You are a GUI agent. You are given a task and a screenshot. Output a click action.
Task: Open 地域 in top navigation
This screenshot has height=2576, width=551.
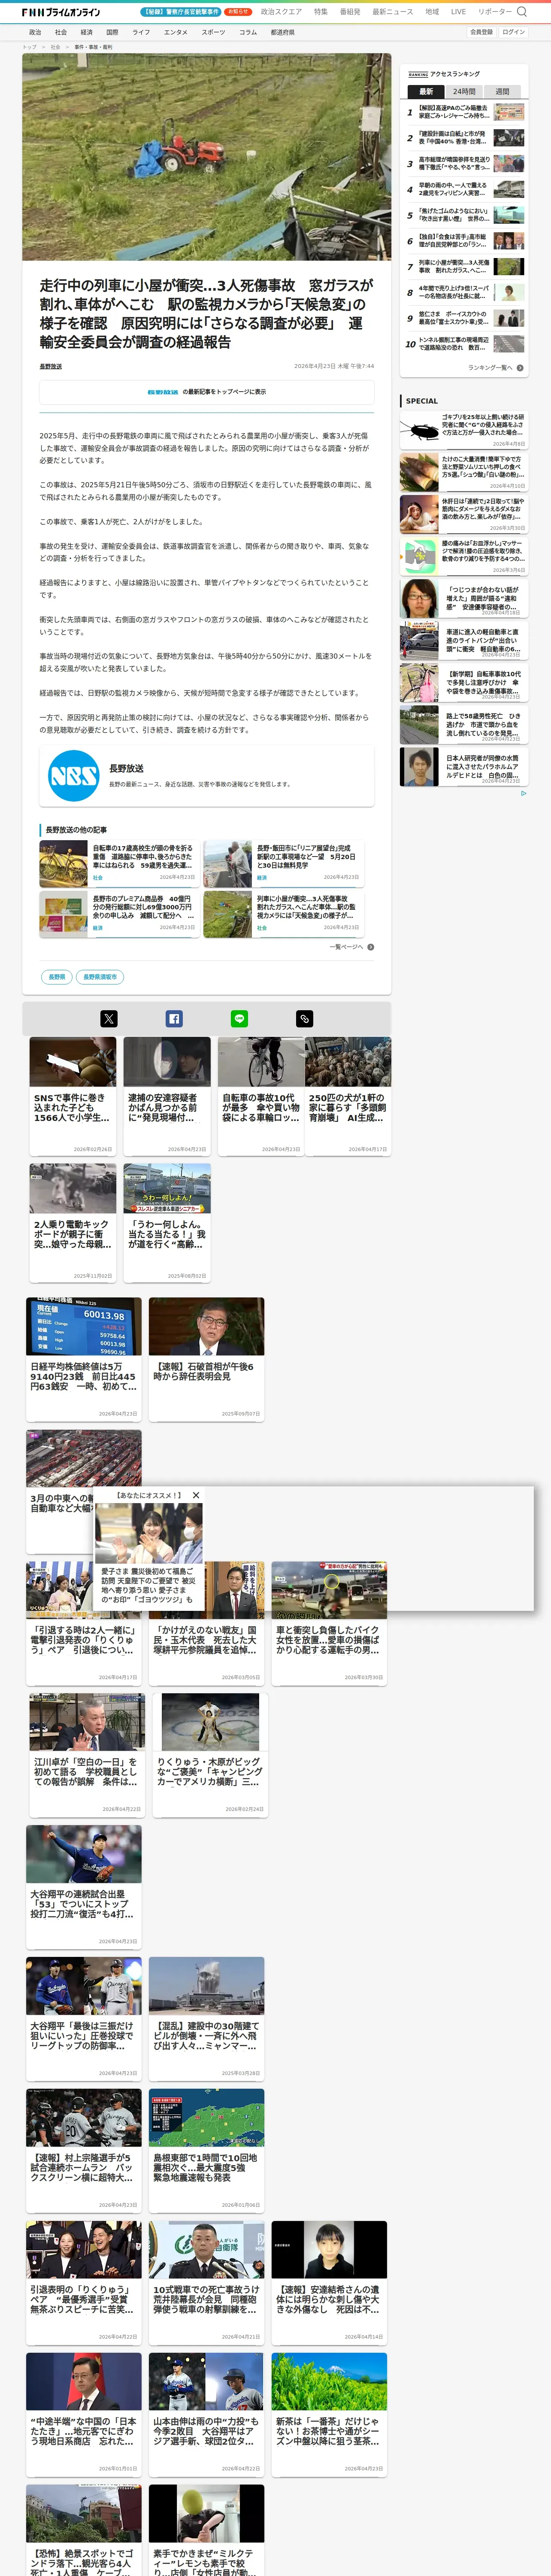[x=432, y=12]
